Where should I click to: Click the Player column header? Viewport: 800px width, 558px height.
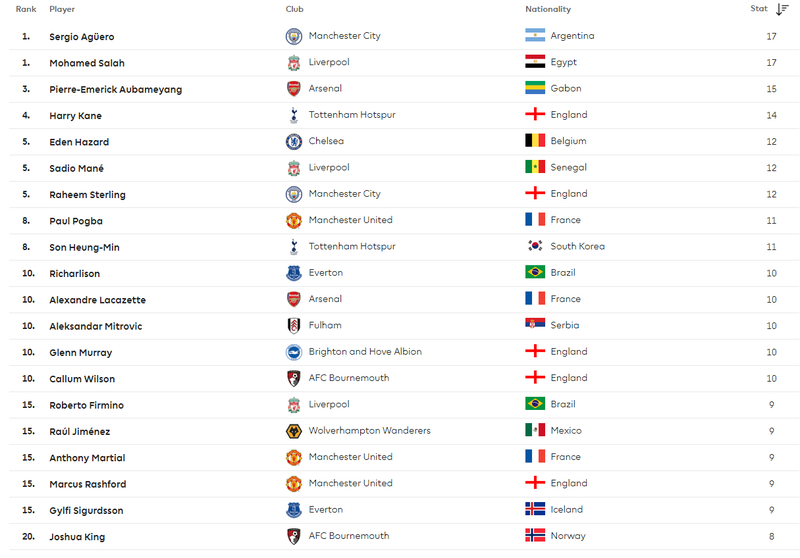(x=62, y=9)
